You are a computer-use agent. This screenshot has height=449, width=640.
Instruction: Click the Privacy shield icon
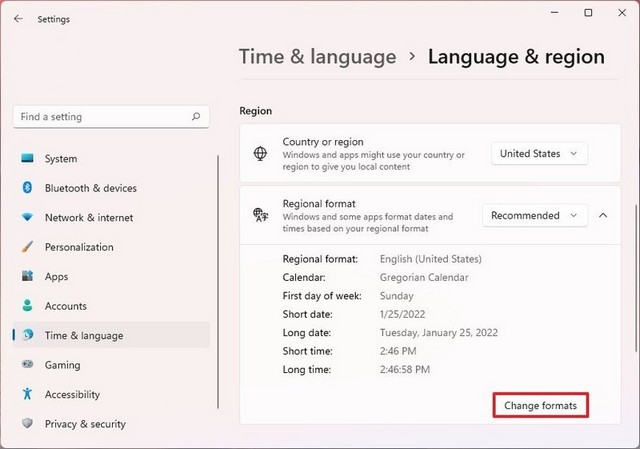(x=27, y=423)
